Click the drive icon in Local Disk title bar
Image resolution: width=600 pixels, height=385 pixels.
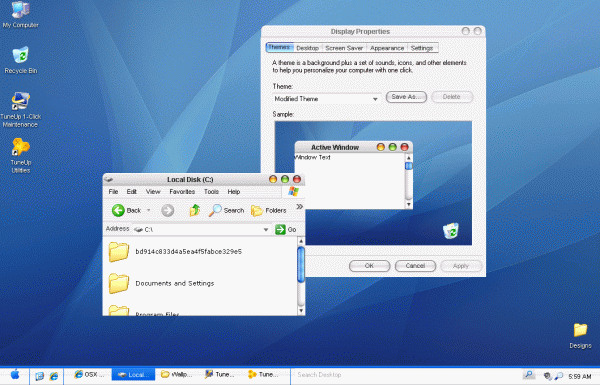tap(109, 179)
